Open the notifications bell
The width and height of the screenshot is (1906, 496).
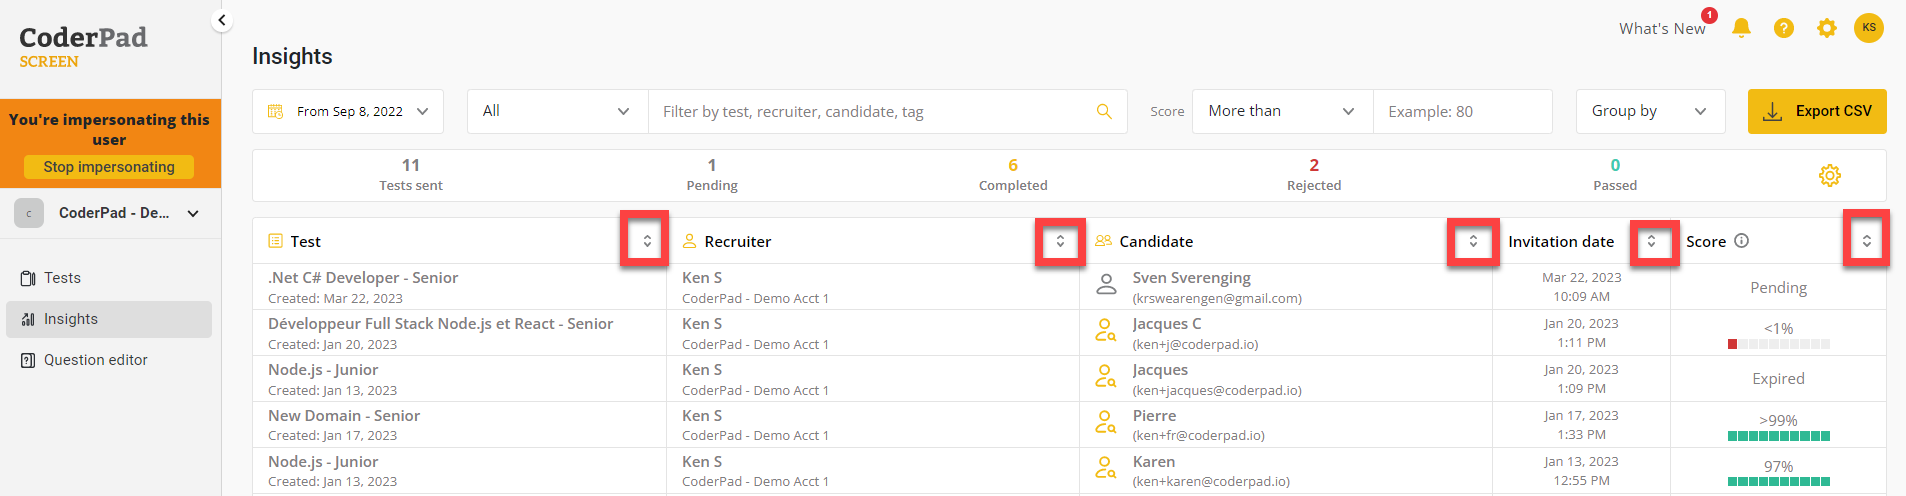tap(1741, 28)
